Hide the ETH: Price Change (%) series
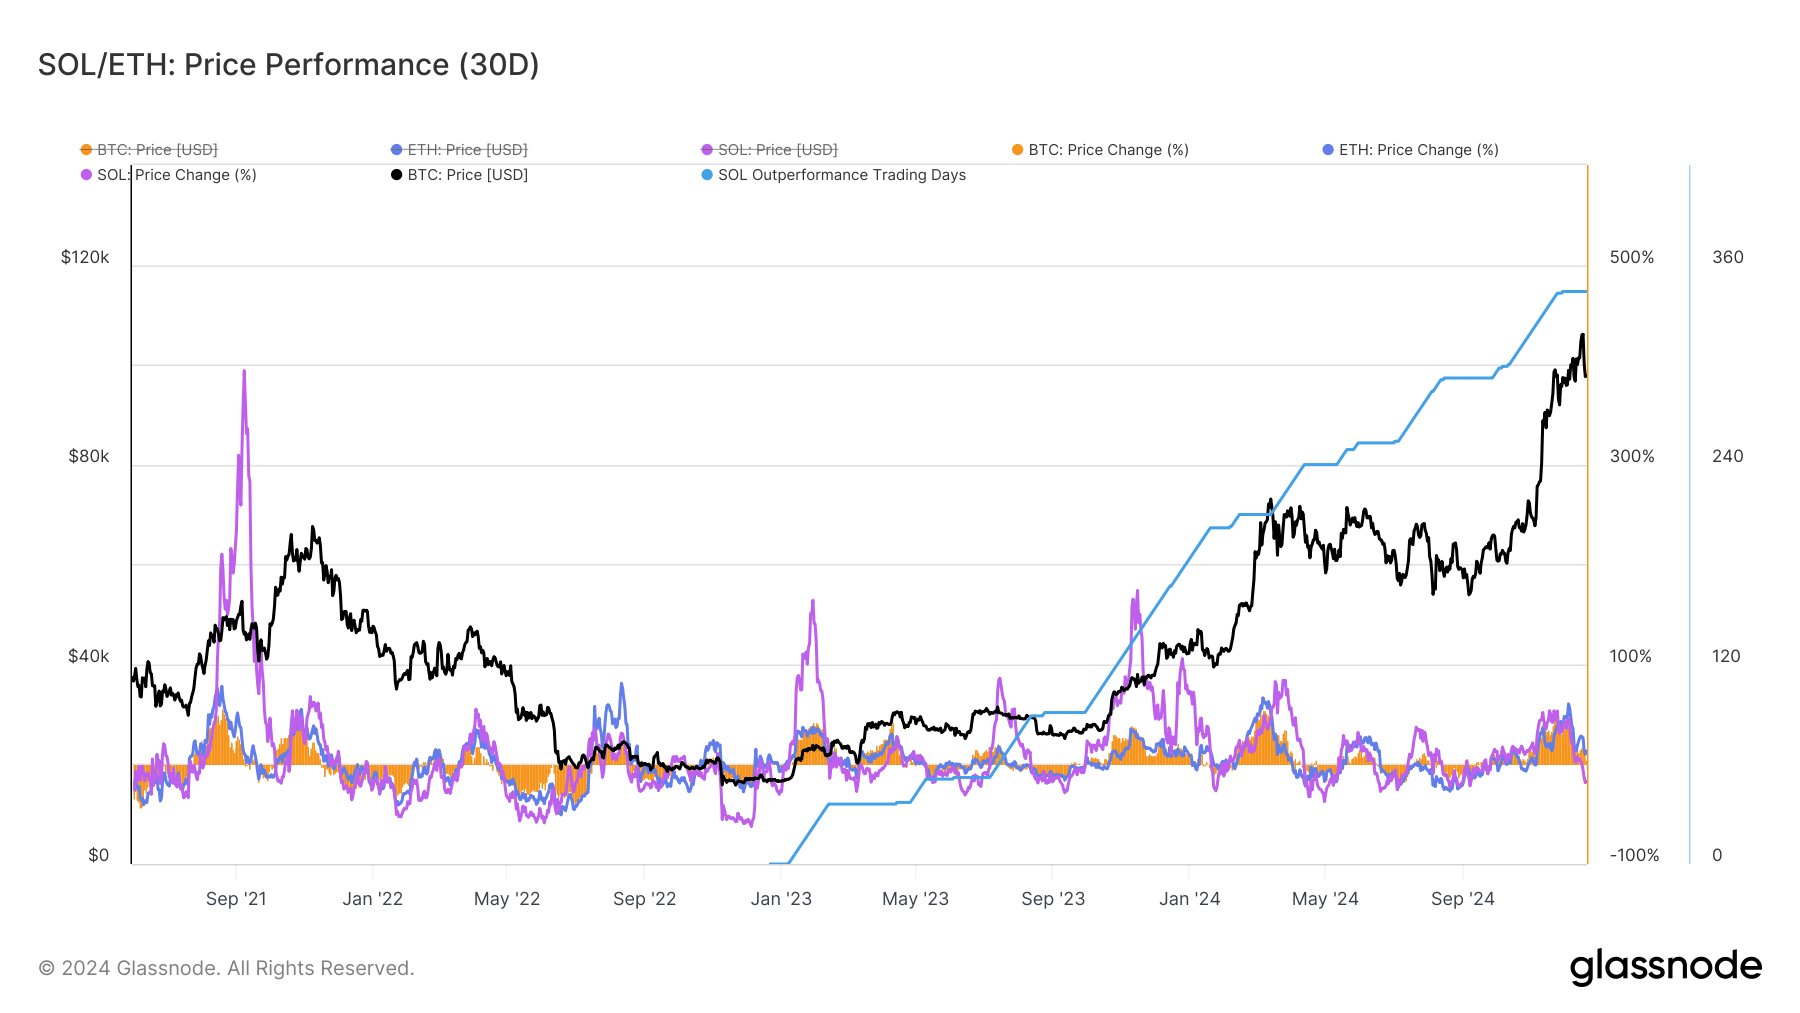Image resolution: width=1800 pixels, height=1013 pixels. click(1411, 150)
